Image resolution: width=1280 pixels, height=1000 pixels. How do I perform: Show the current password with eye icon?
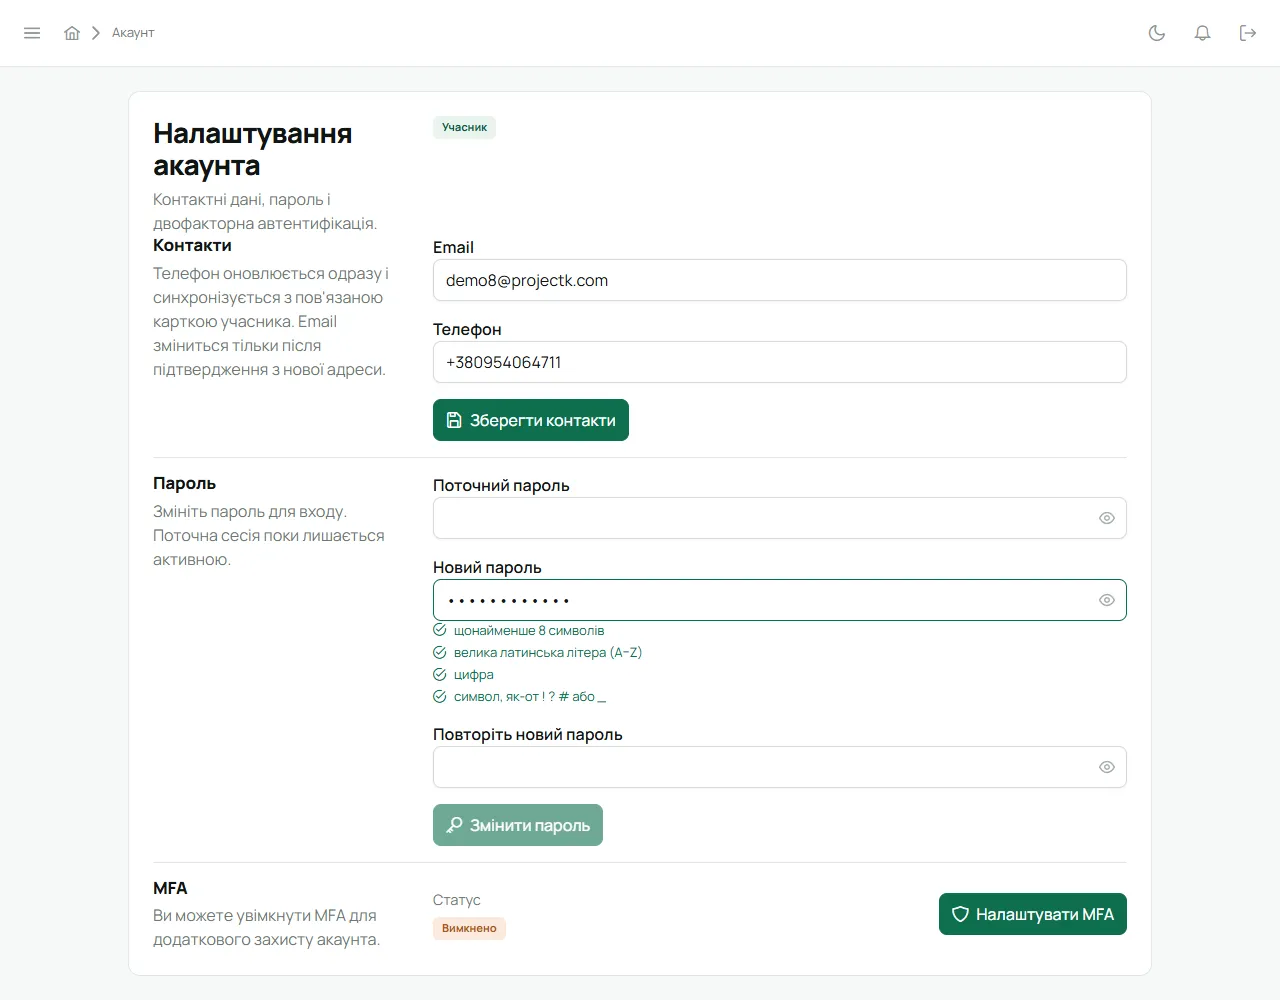(1107, 518)
